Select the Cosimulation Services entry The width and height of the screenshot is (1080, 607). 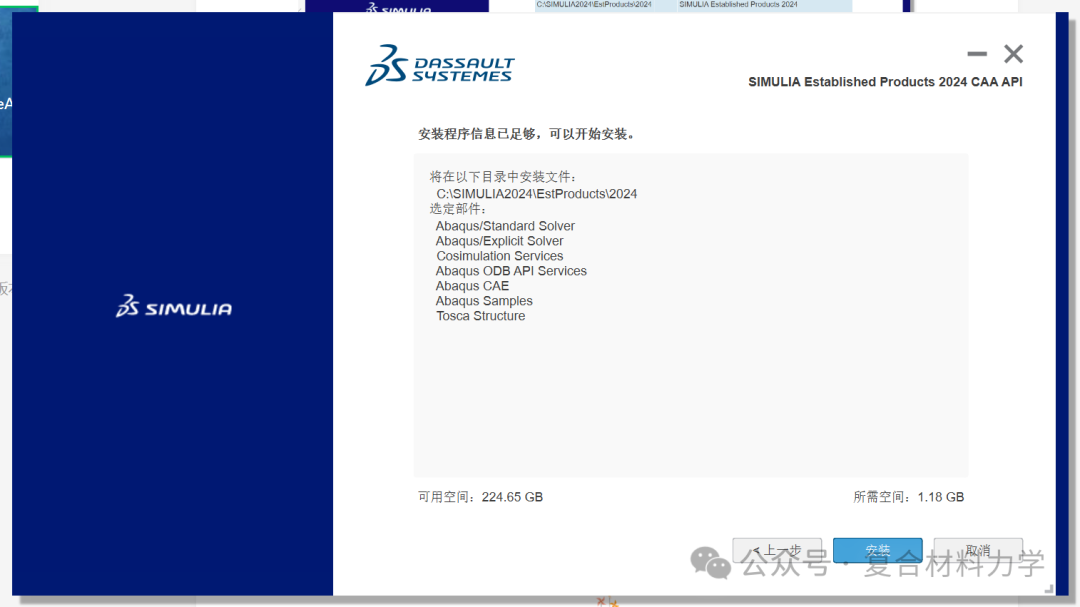click(499, 256)
